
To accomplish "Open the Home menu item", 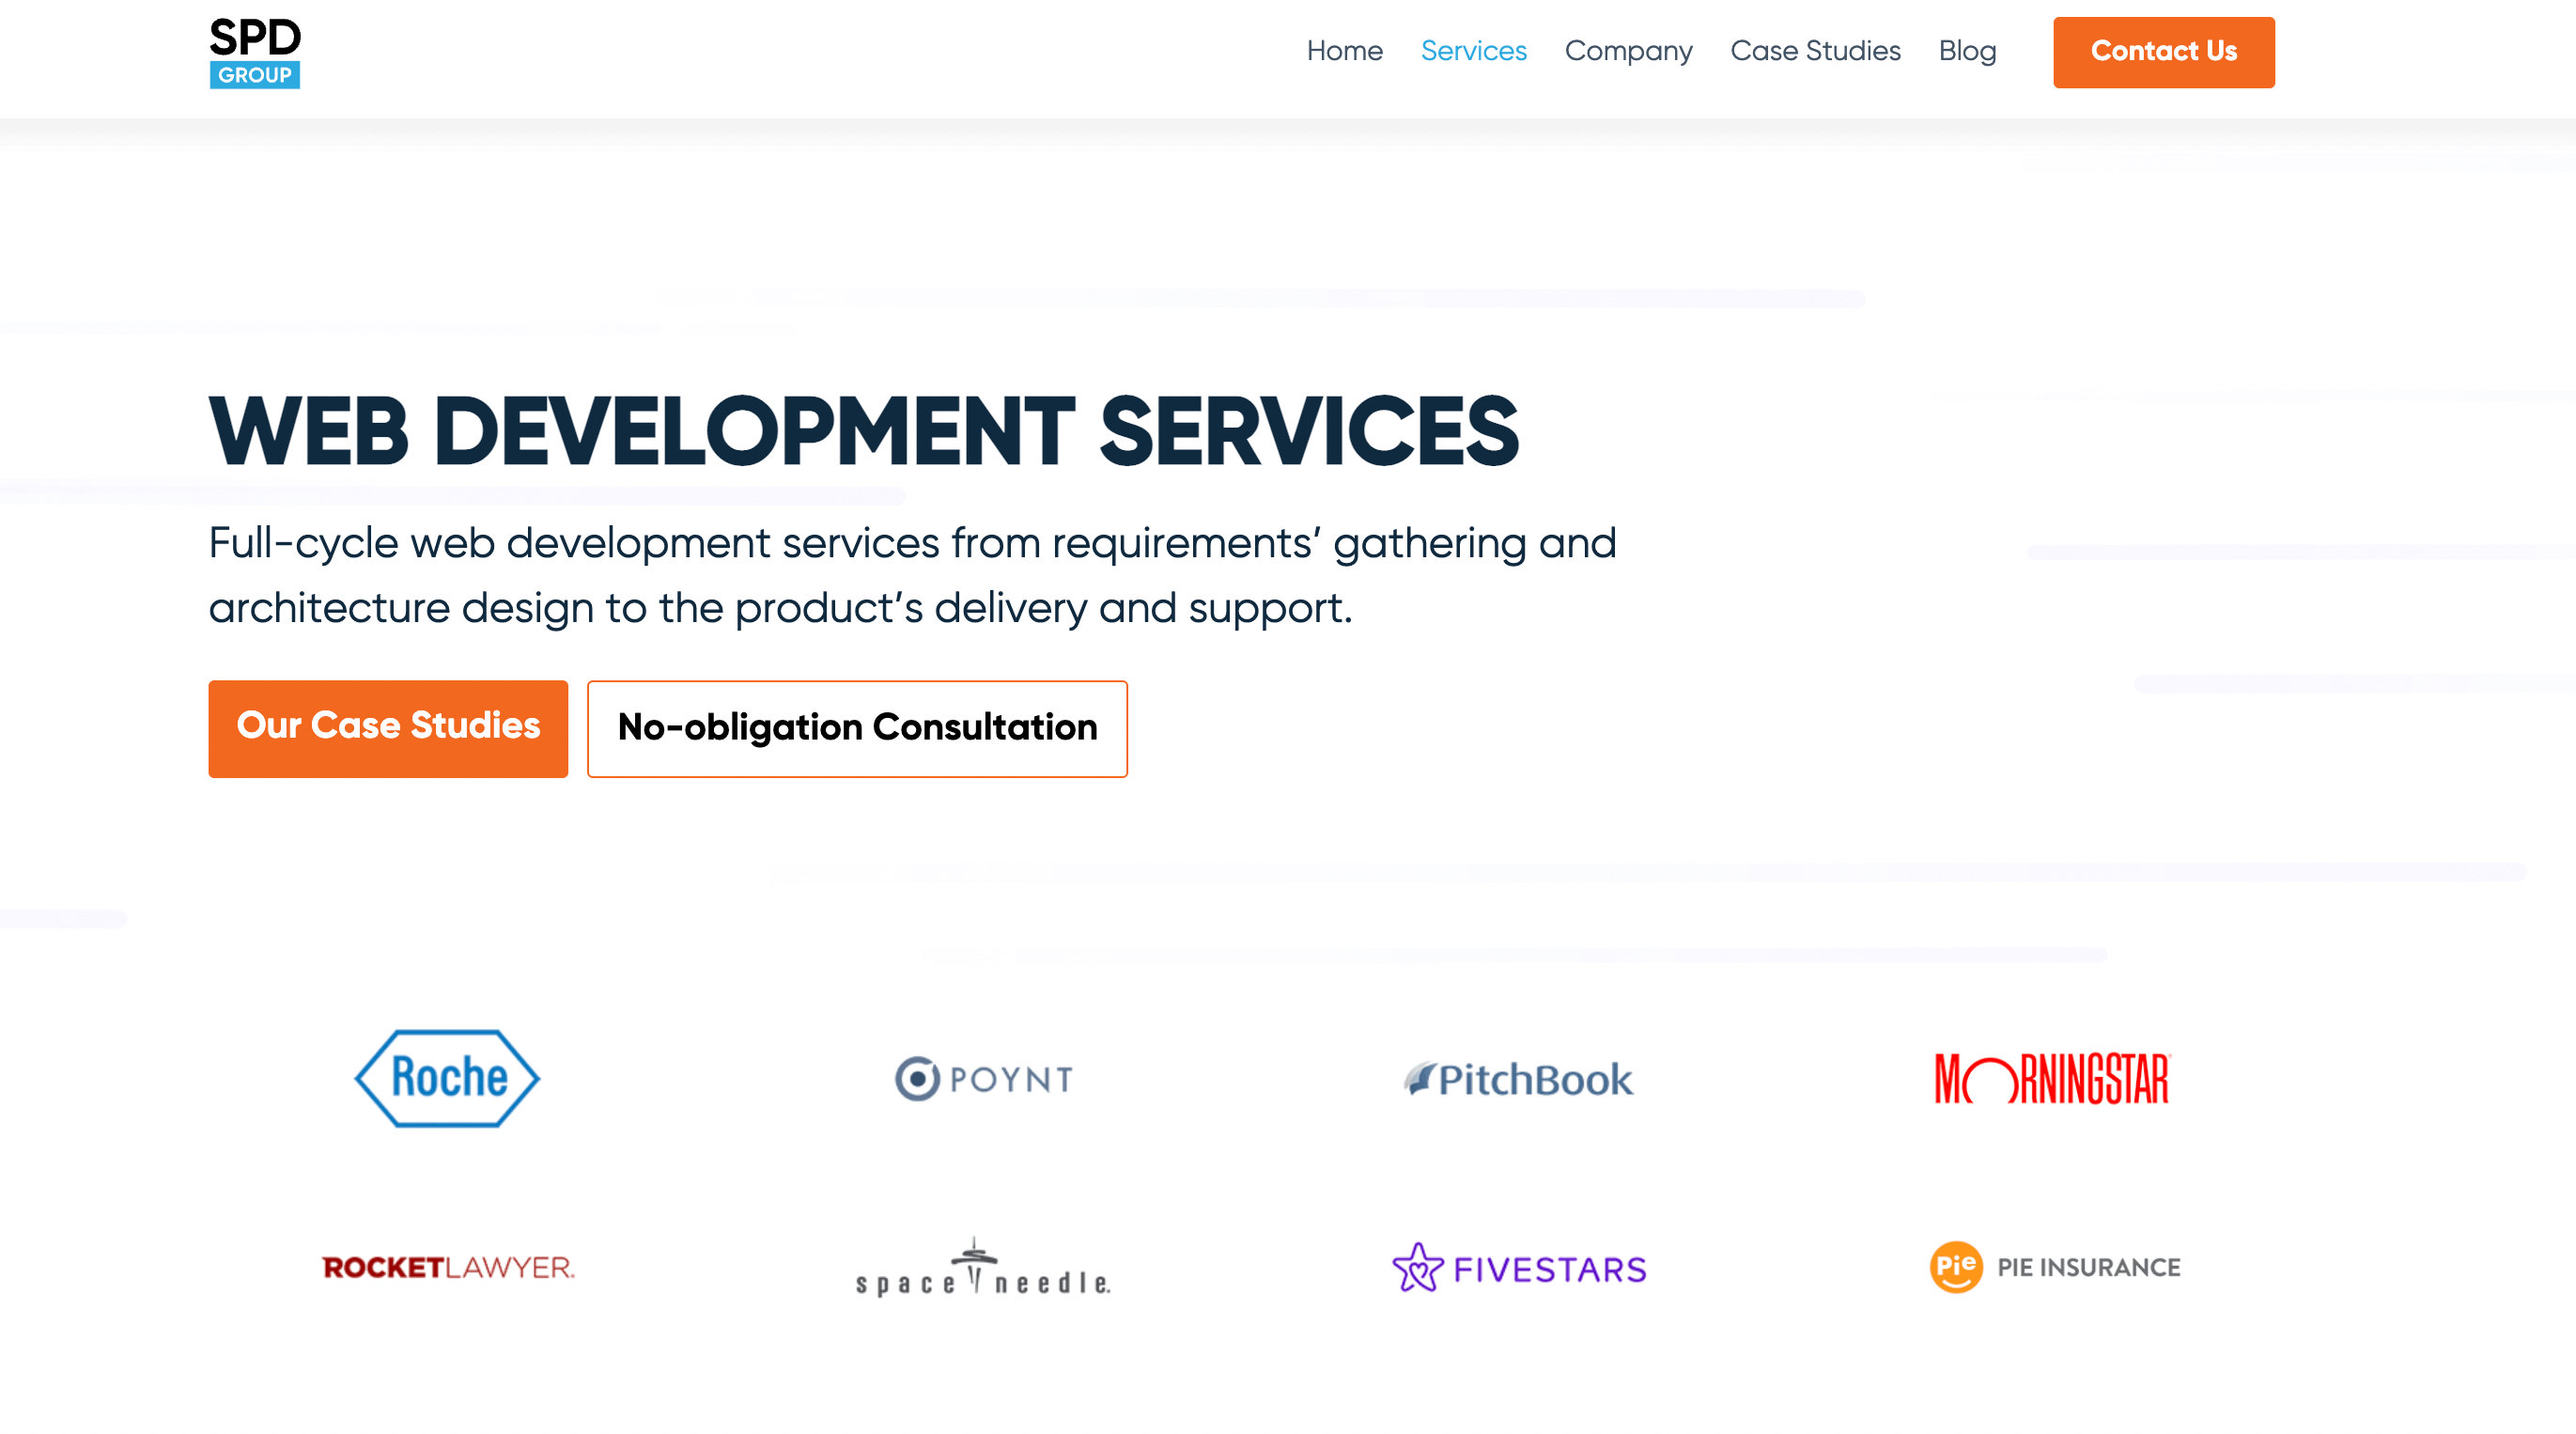I will click(x=1344, y=51).
